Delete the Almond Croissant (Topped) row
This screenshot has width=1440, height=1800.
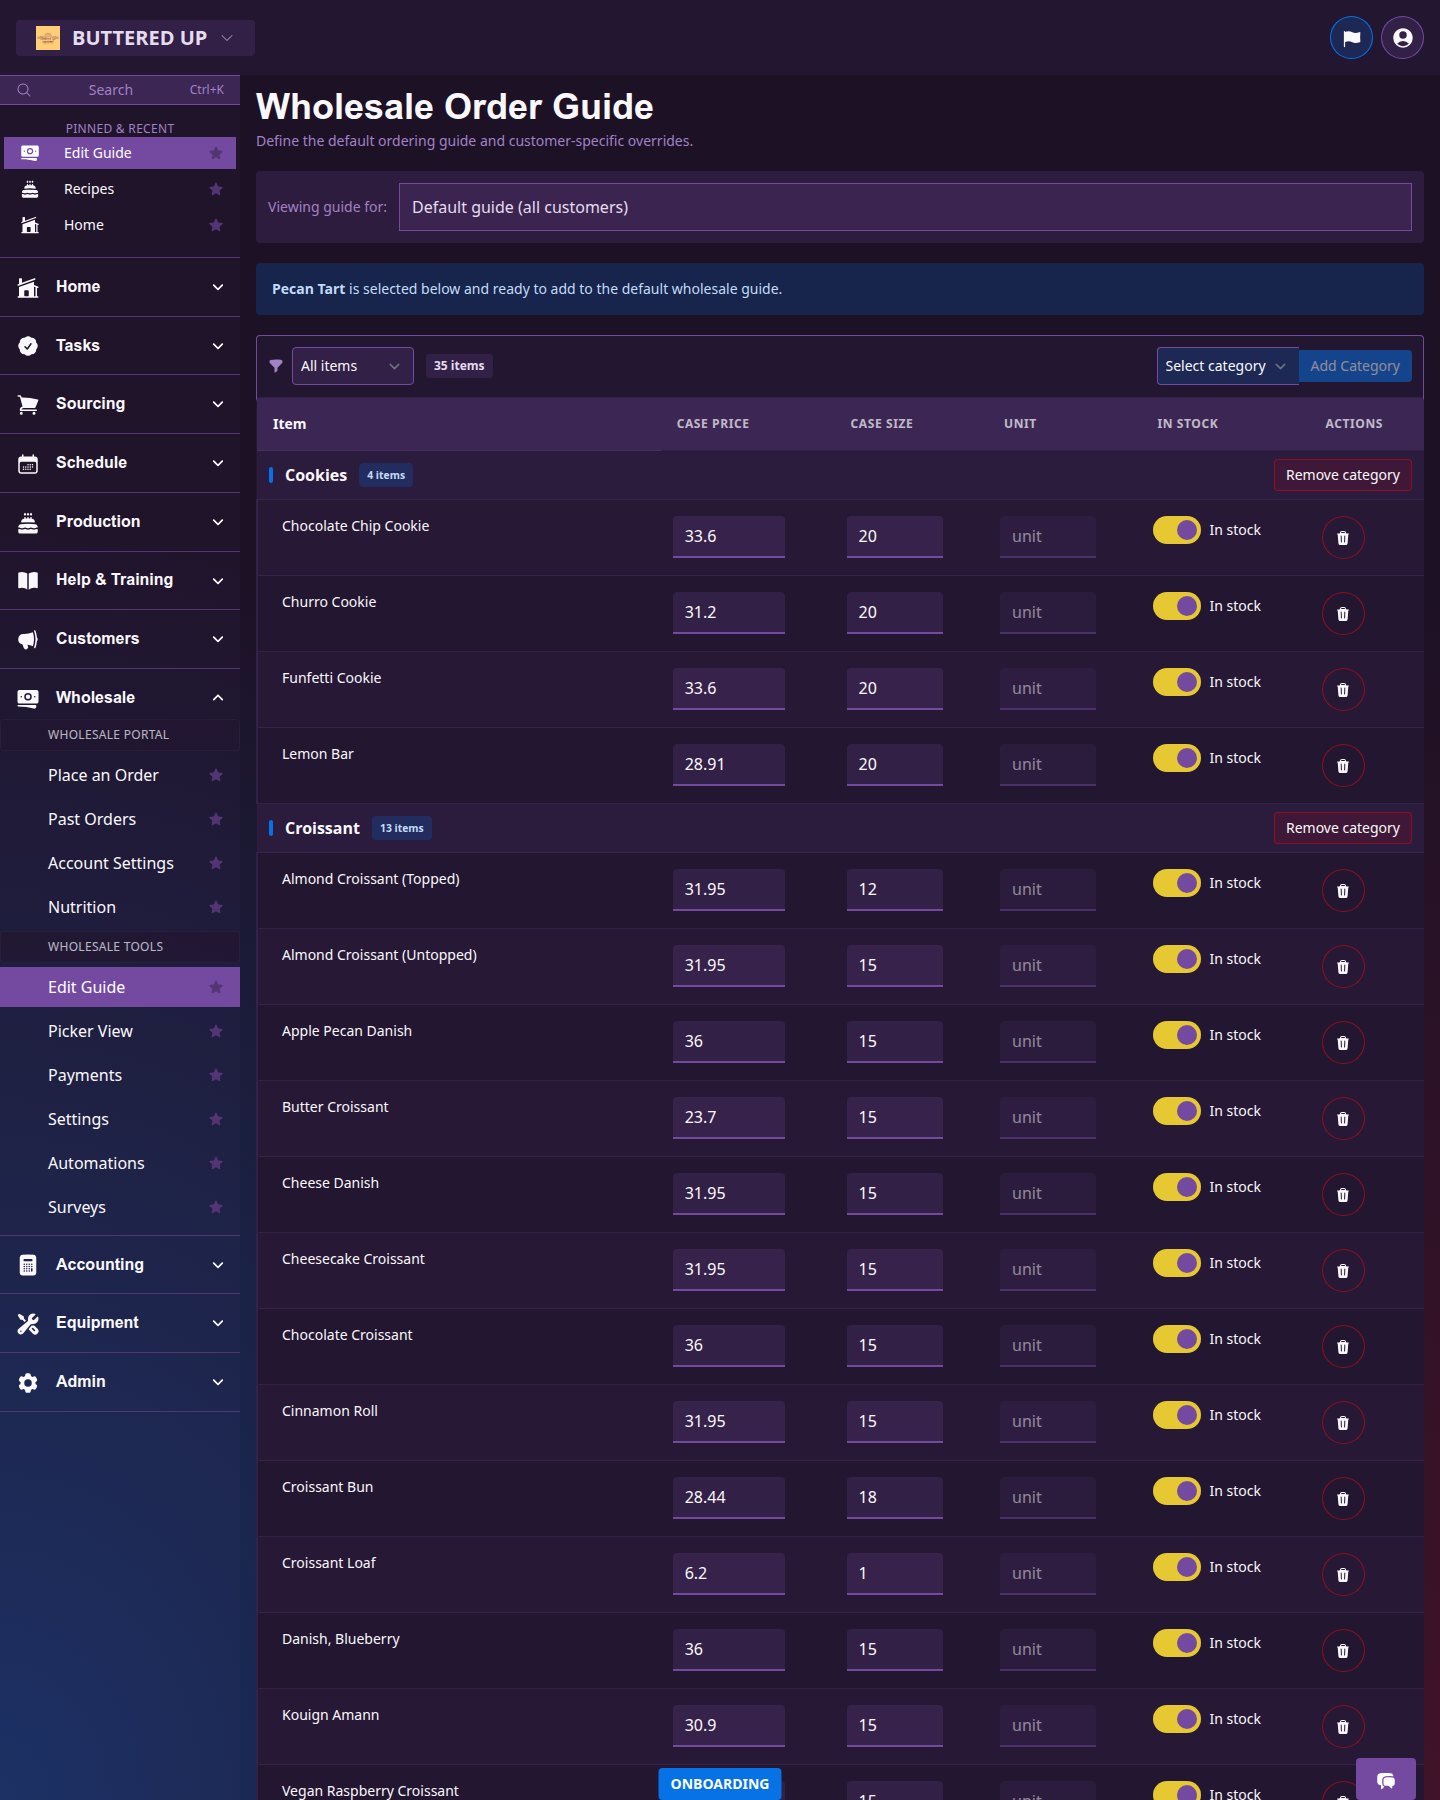click(1343, 891)
